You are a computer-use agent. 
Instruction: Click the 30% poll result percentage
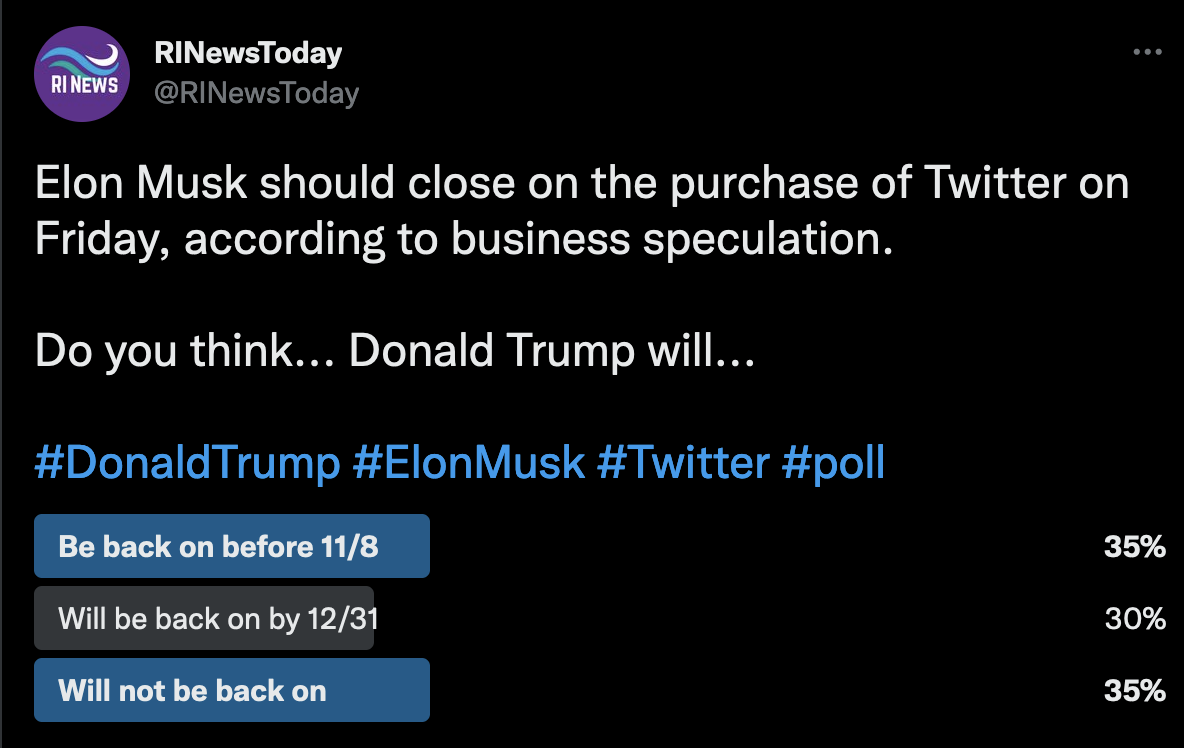pyautogui.click(x=1135, y=619)
